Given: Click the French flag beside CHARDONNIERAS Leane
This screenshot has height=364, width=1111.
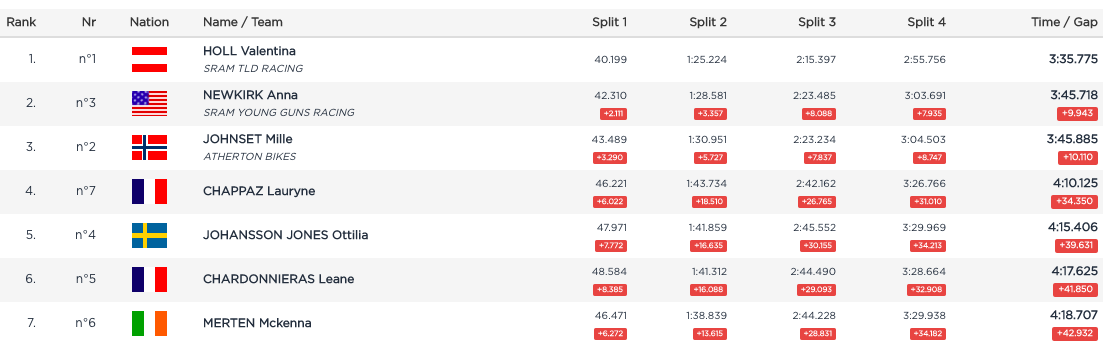Looking at the screenshot, I should pos(150,279).
